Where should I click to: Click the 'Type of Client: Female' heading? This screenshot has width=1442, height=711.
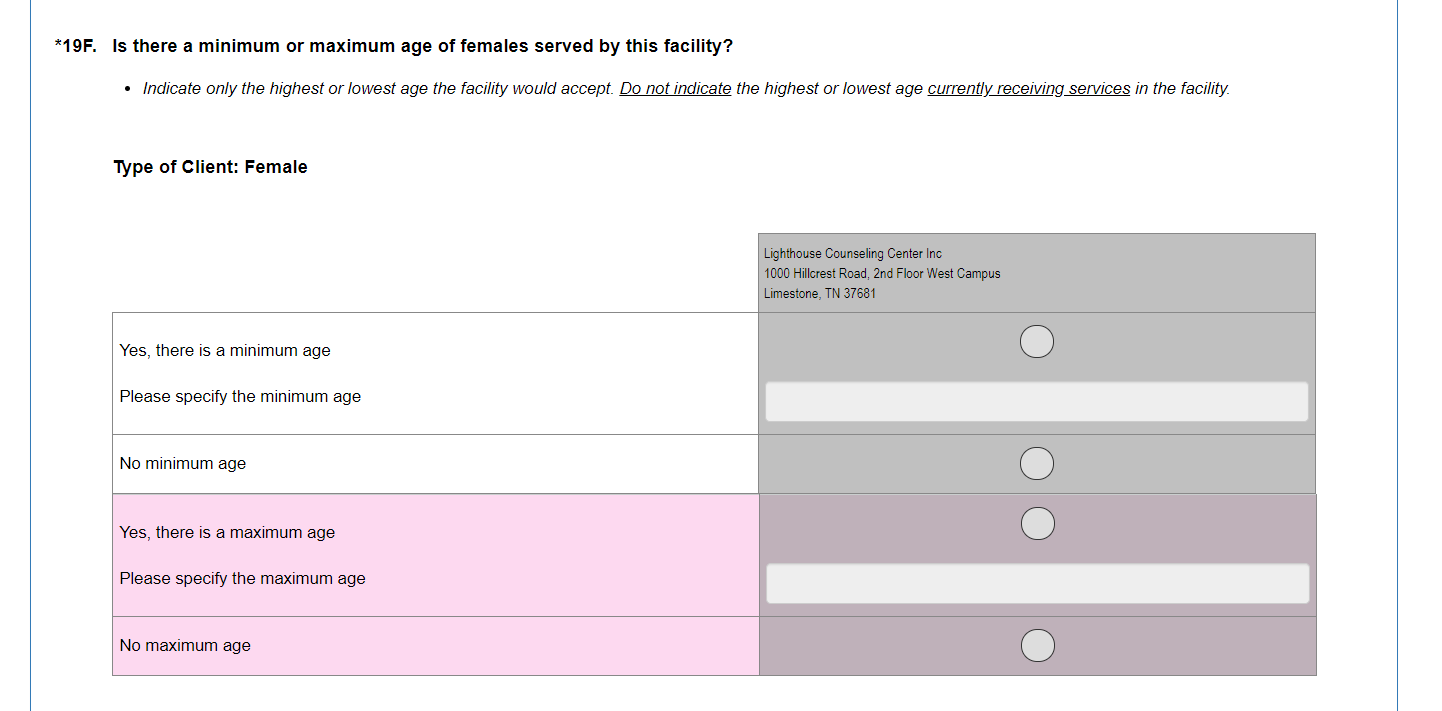coord(210,167)
